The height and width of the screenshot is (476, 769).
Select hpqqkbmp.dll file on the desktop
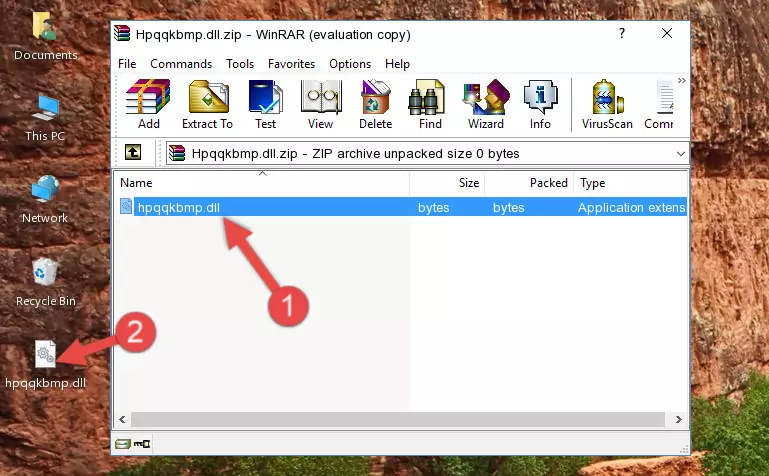point(46,365)
